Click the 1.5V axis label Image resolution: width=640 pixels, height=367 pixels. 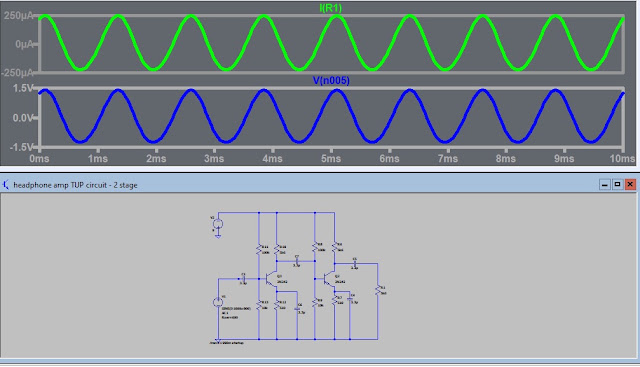(x=23, y=88)
